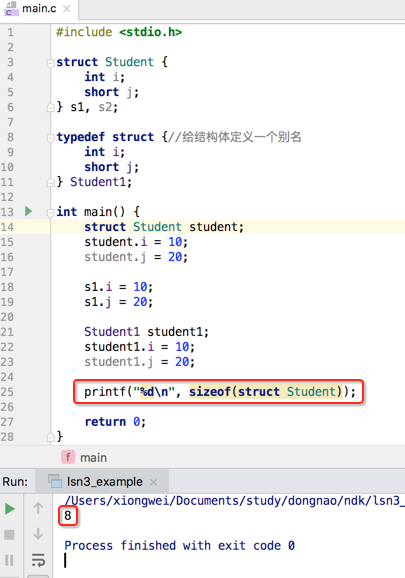Collapse fold marker at Student1 closing brace
Image resolution: width=405 pixels, height=578 pixels.
(x=50, y=182)
